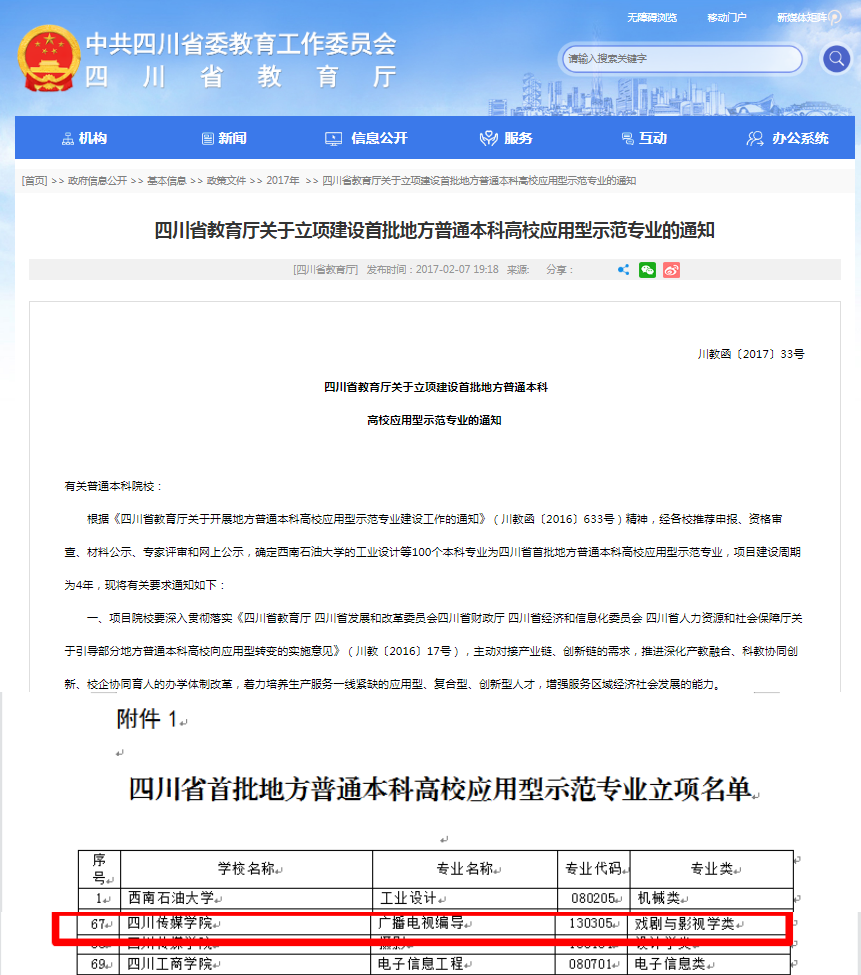Click the blue share icon
This screenshot has height=975, width=861.
point(624,270)
